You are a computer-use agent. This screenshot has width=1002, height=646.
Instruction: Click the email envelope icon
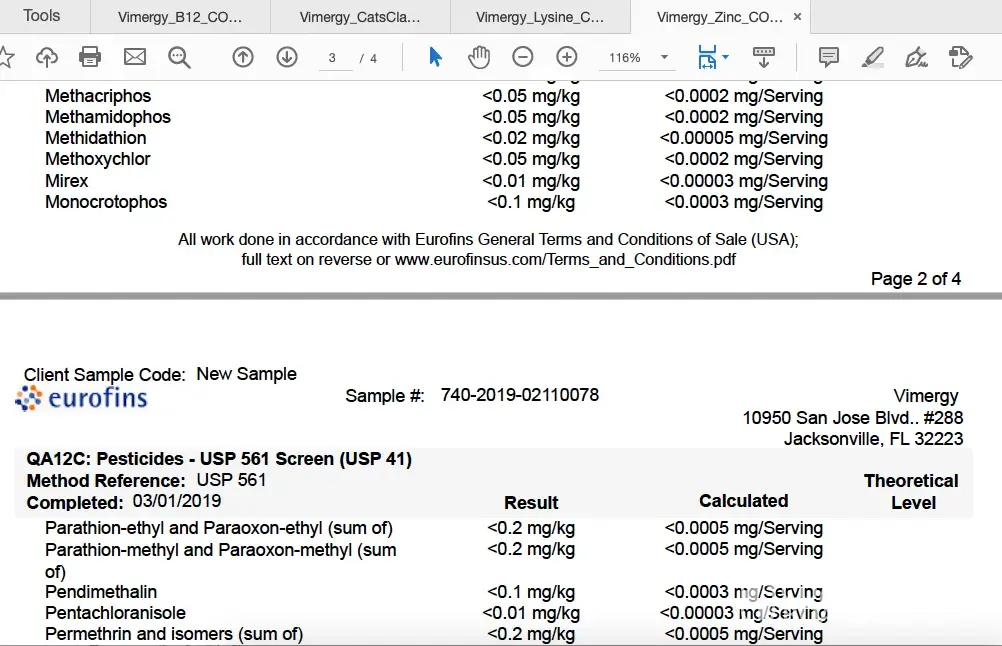(x=135, y=57)
